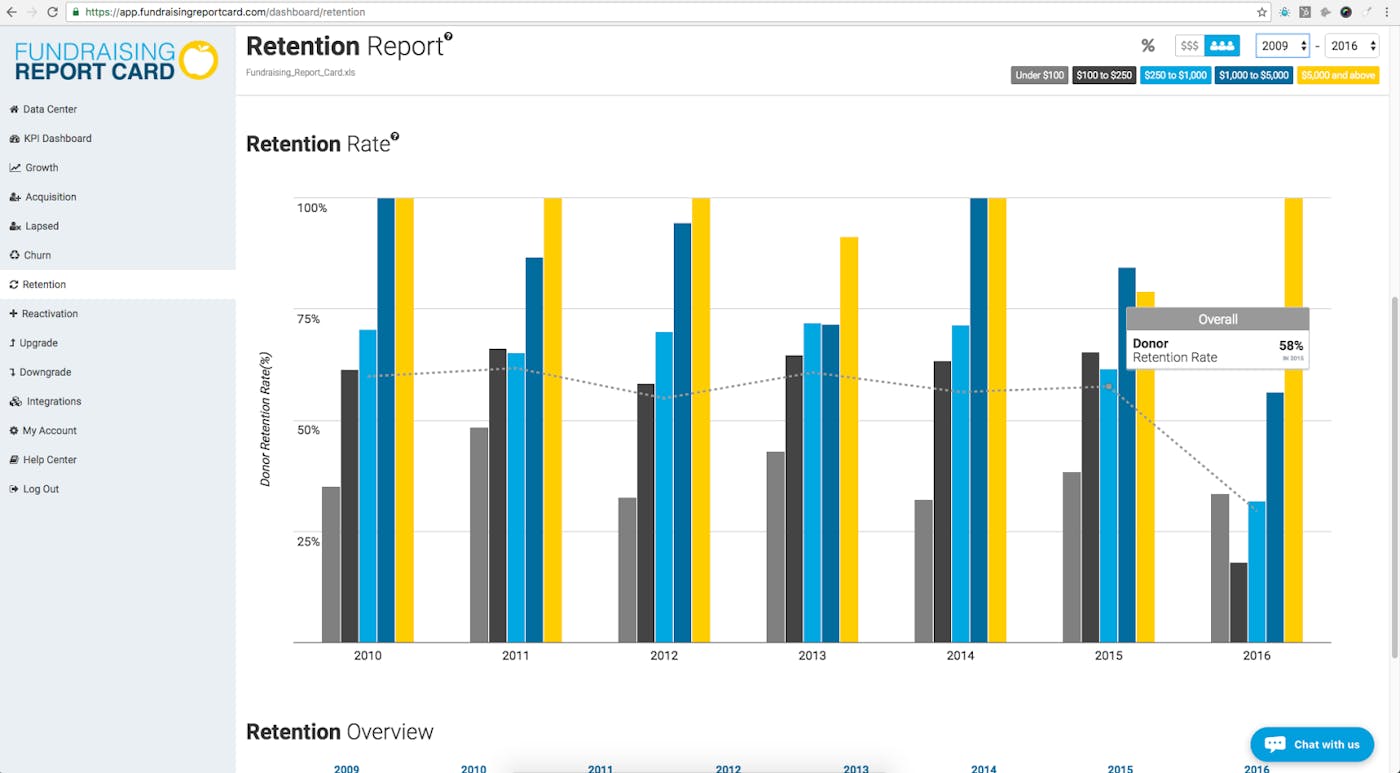
Task: Click the browser forward arrow
Action: (32, 12)
